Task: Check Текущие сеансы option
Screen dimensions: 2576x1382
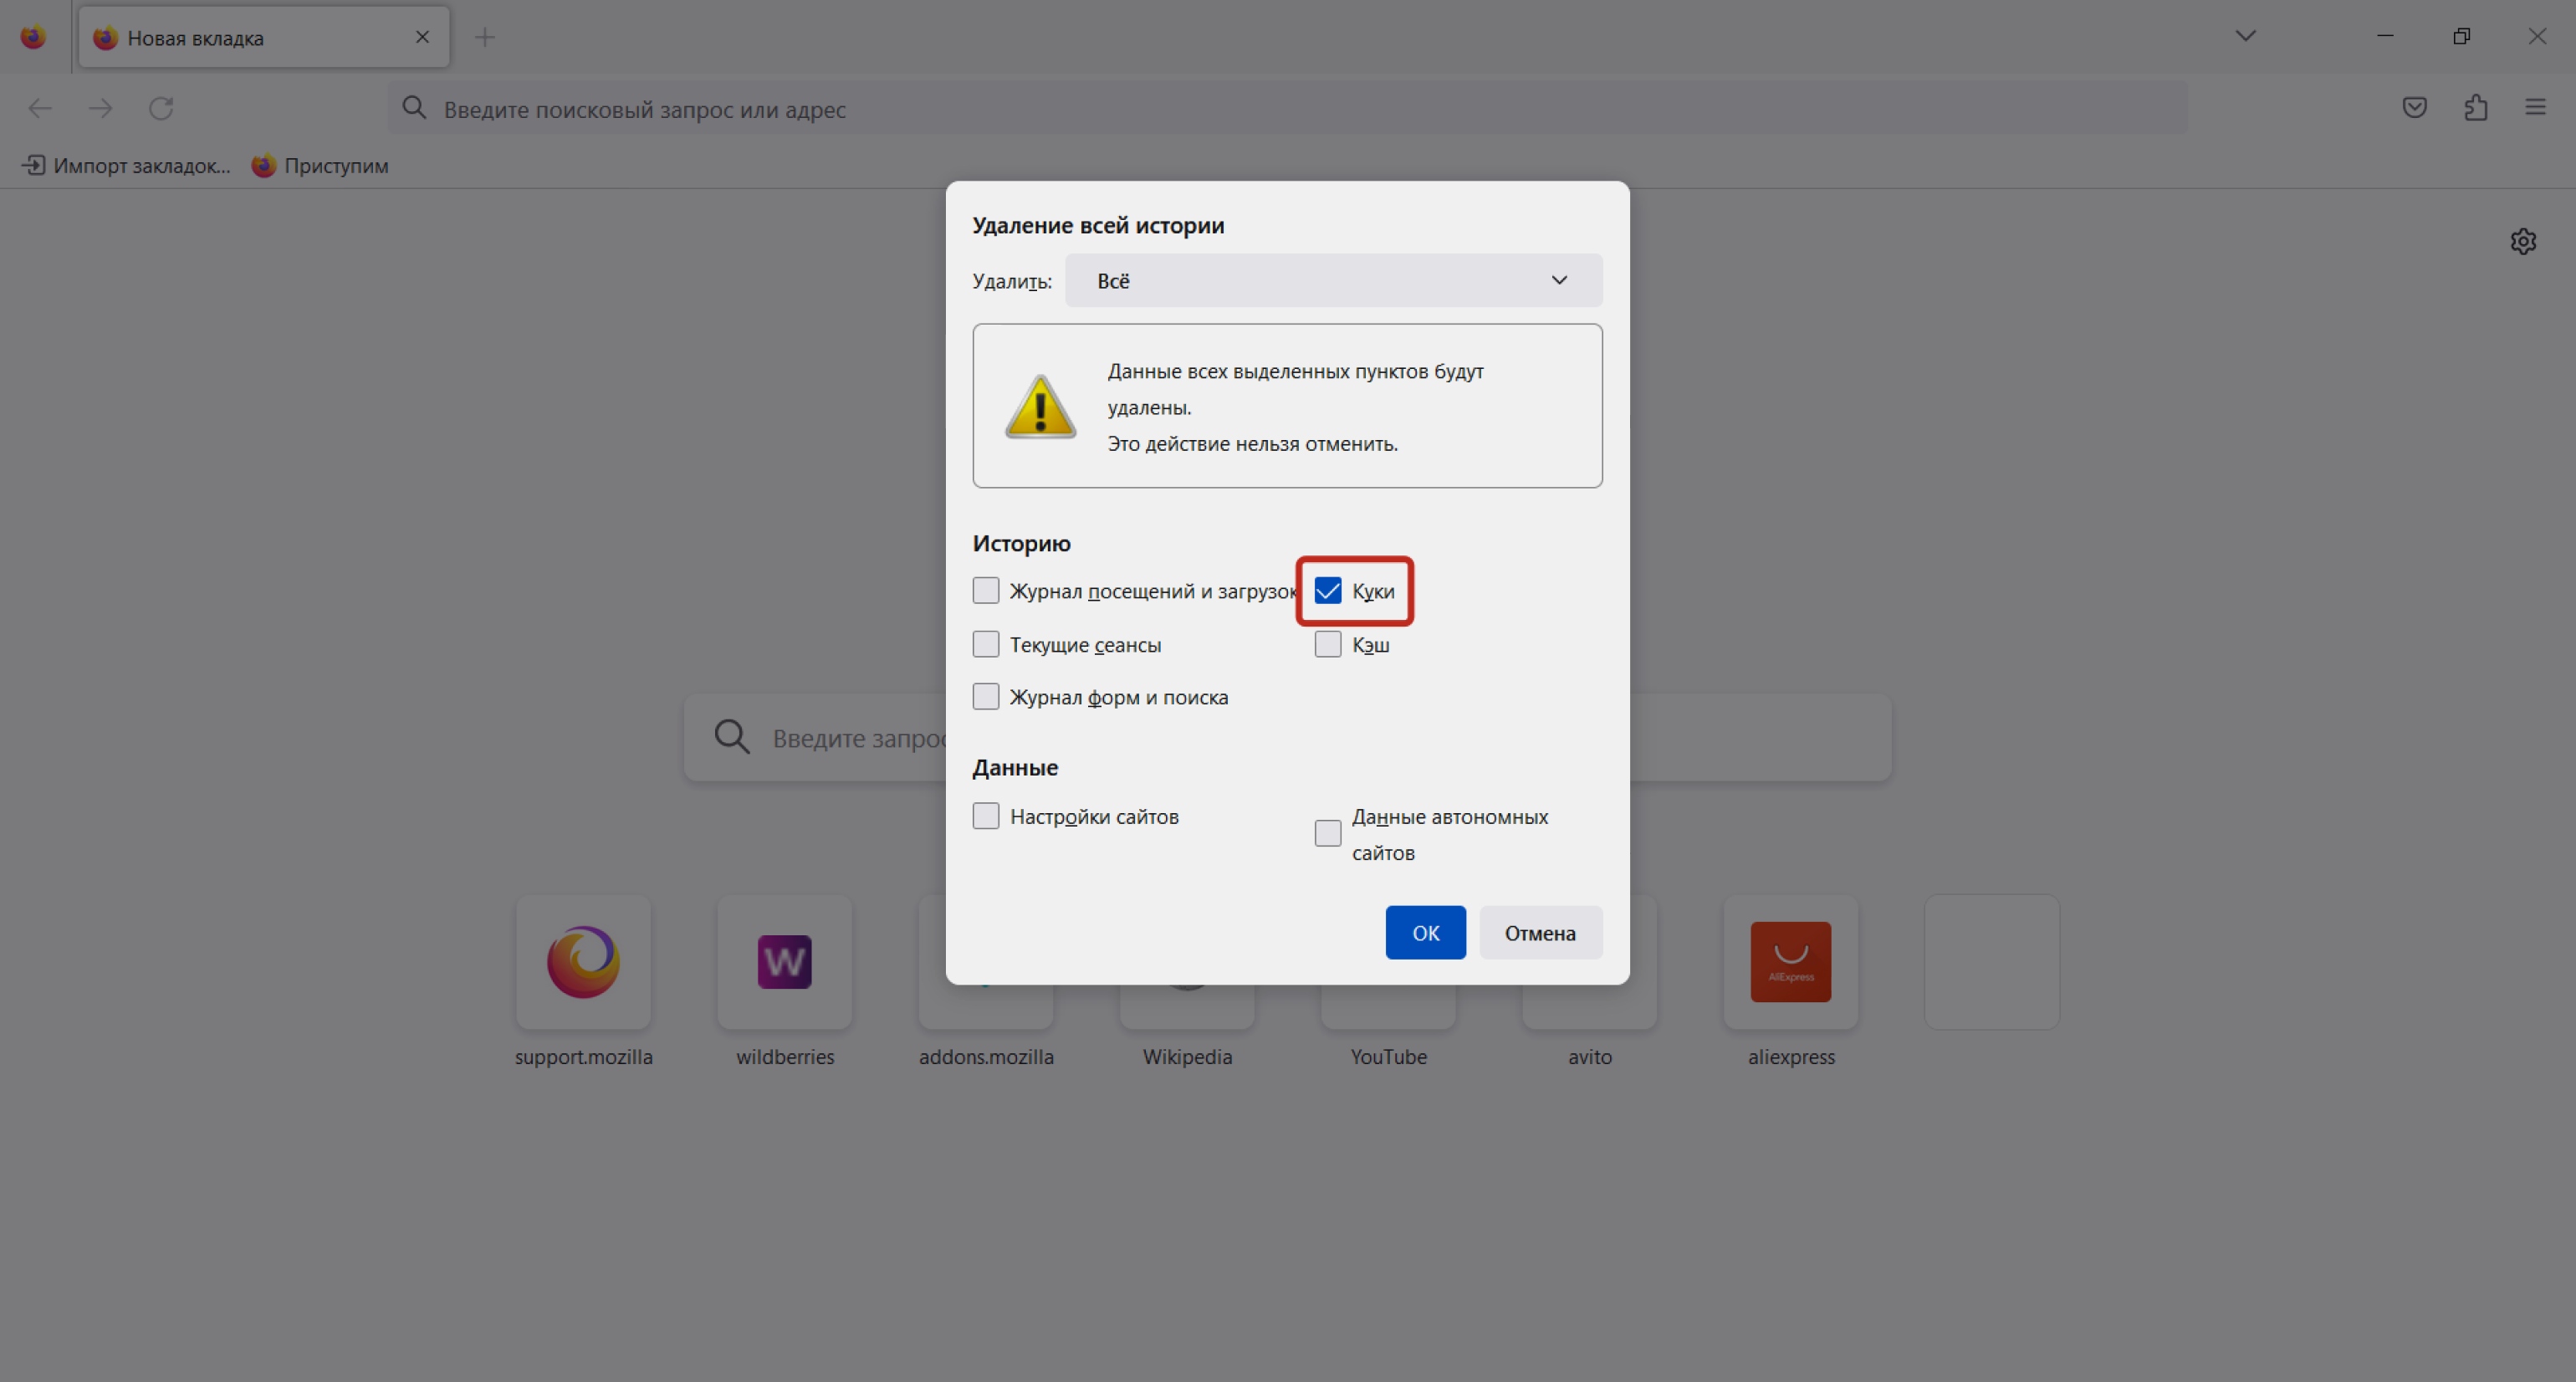Action: pyautogui.click(x=986, y=644)
